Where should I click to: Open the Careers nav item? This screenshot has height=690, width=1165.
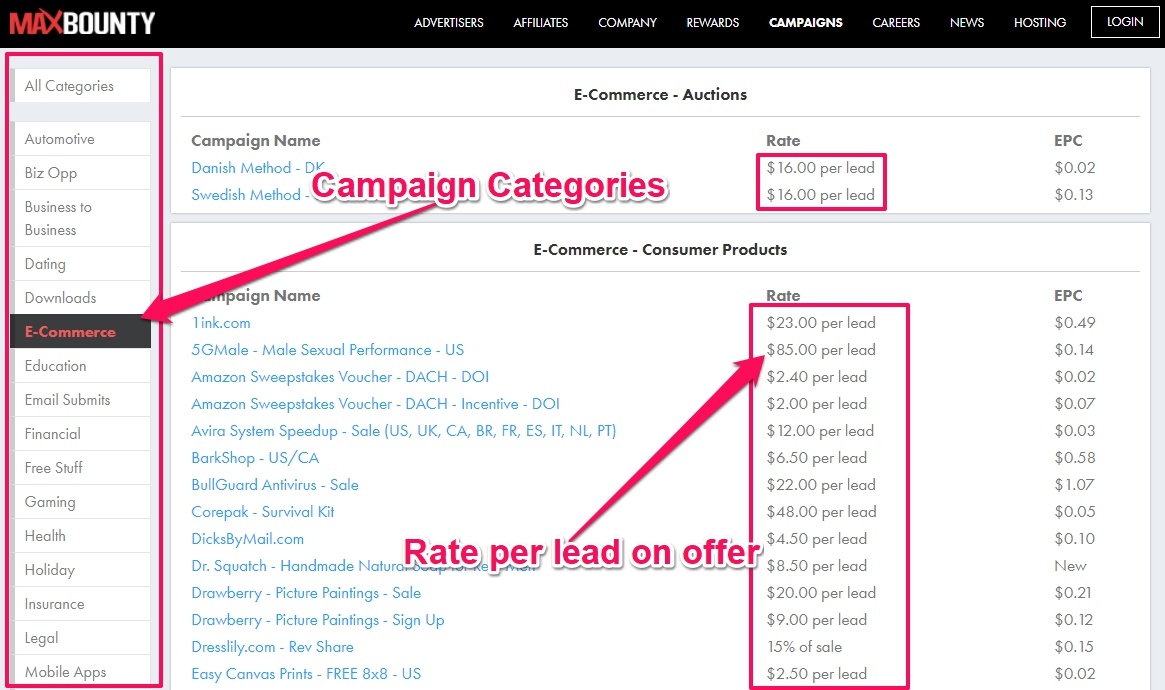pyautogui.click(x=896, y=23)
